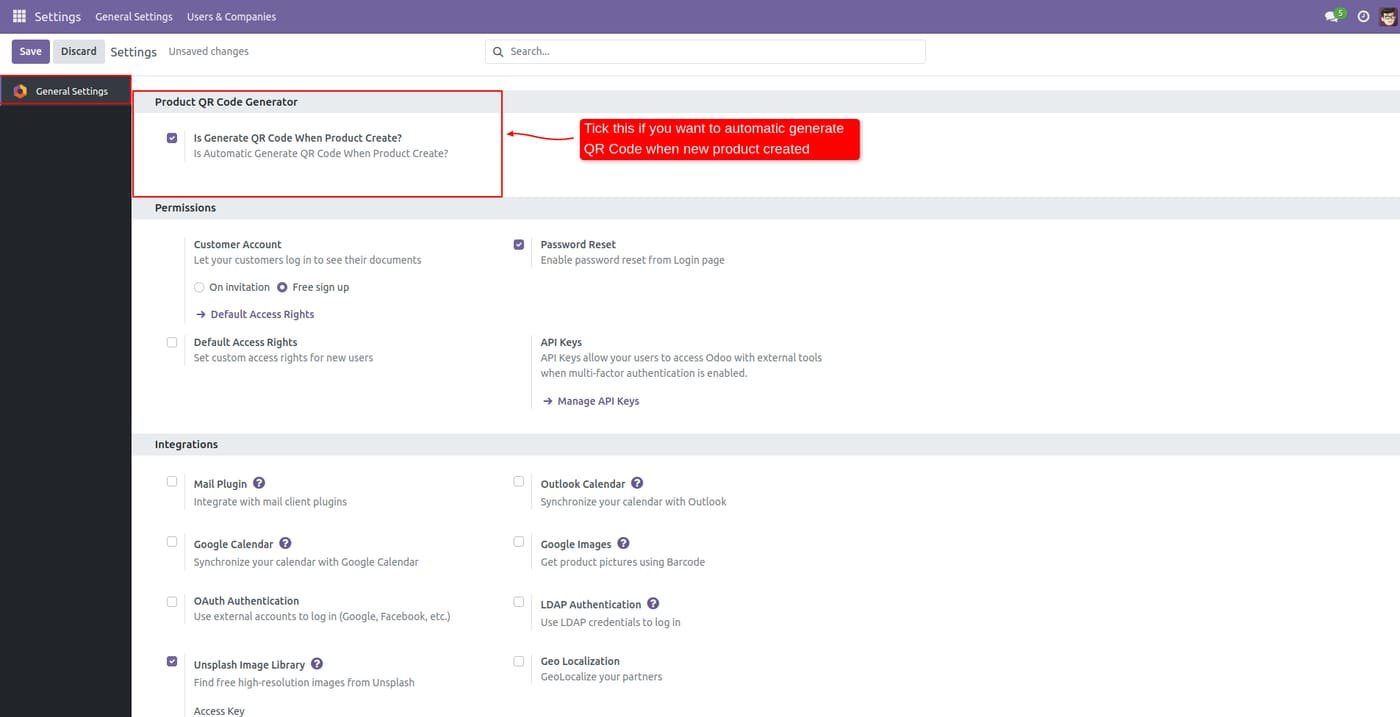Click the Customer Account setting label
This screenshot has height=717, width=1400.
coord(238,244)
